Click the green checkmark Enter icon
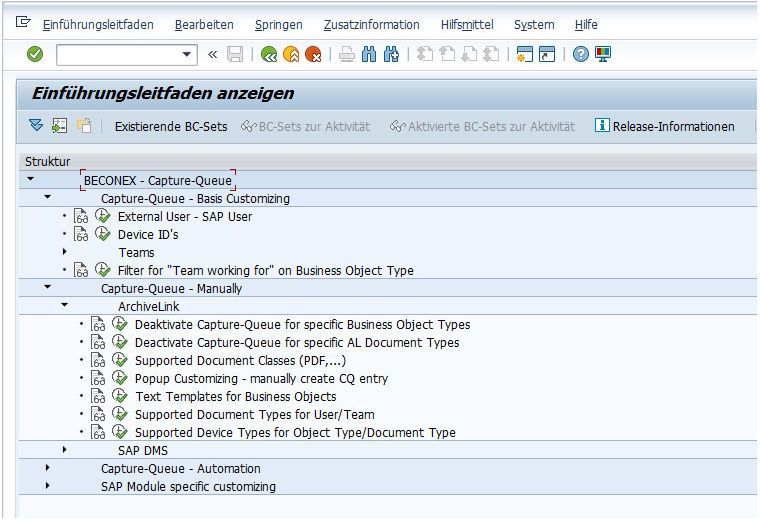This screenshot has width=760, height=520. tap(35, 54)
